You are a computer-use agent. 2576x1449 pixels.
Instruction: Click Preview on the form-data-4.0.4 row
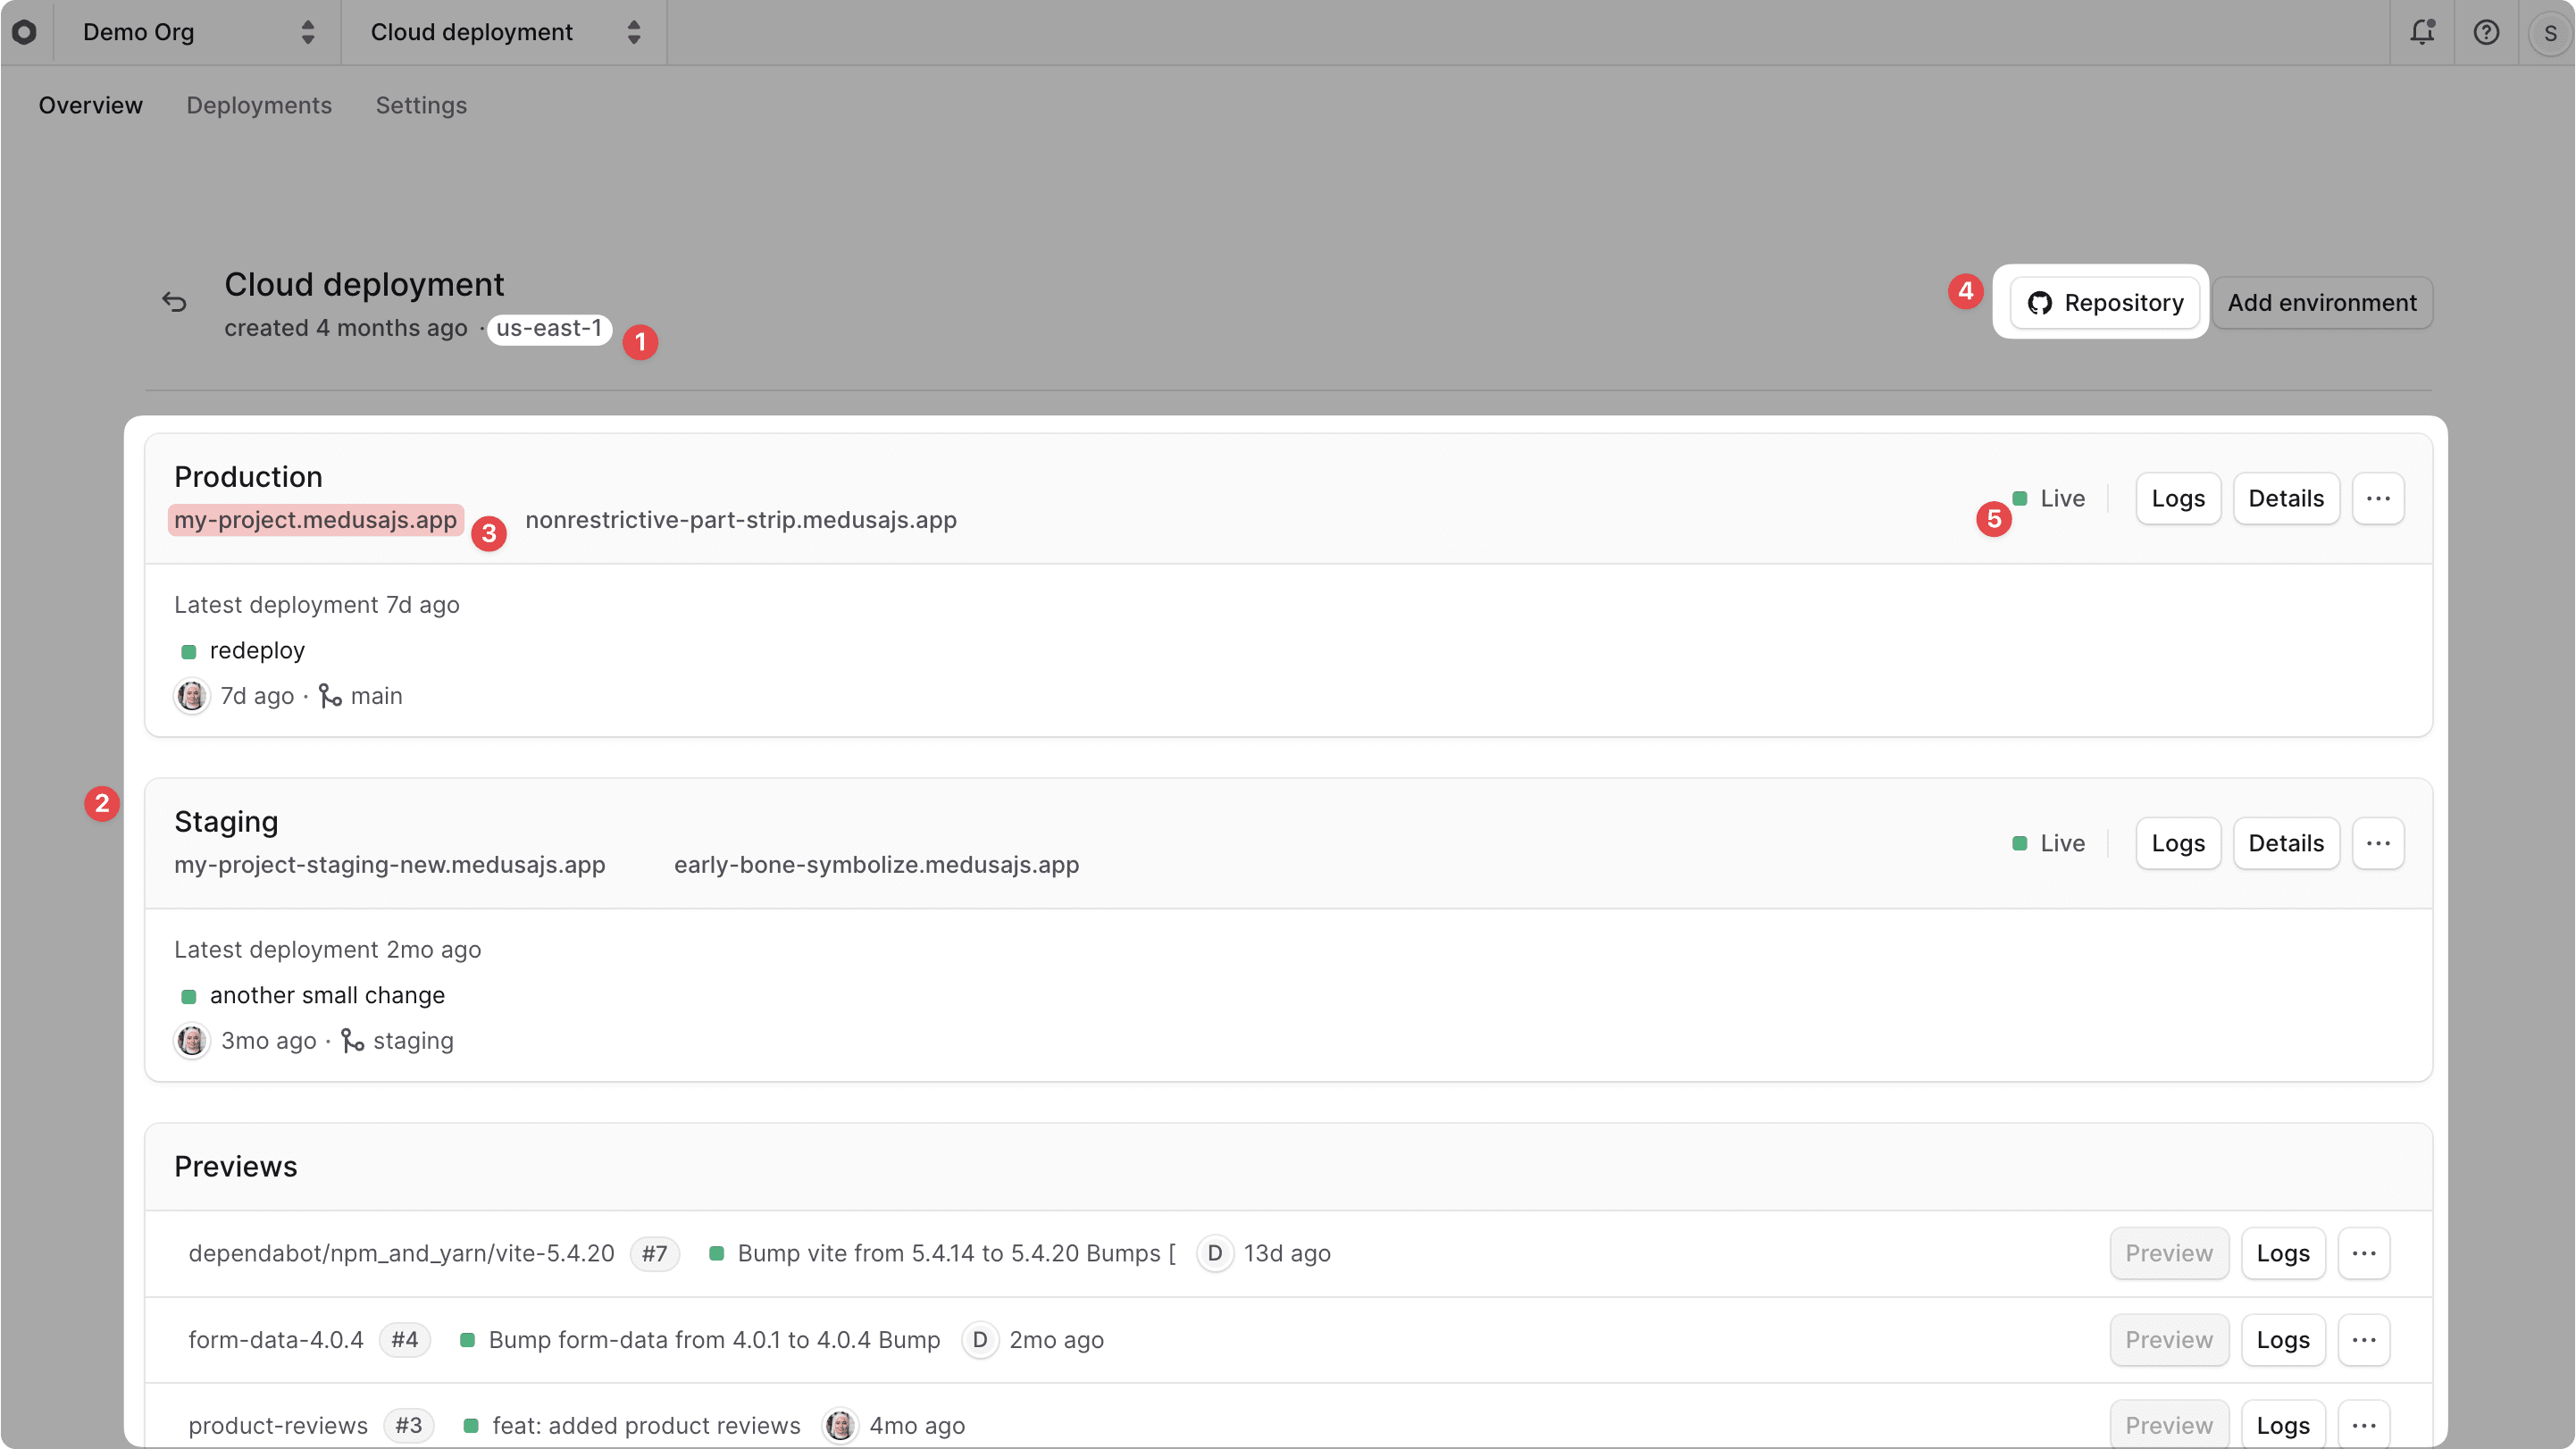click(x=2168, y=1339)
